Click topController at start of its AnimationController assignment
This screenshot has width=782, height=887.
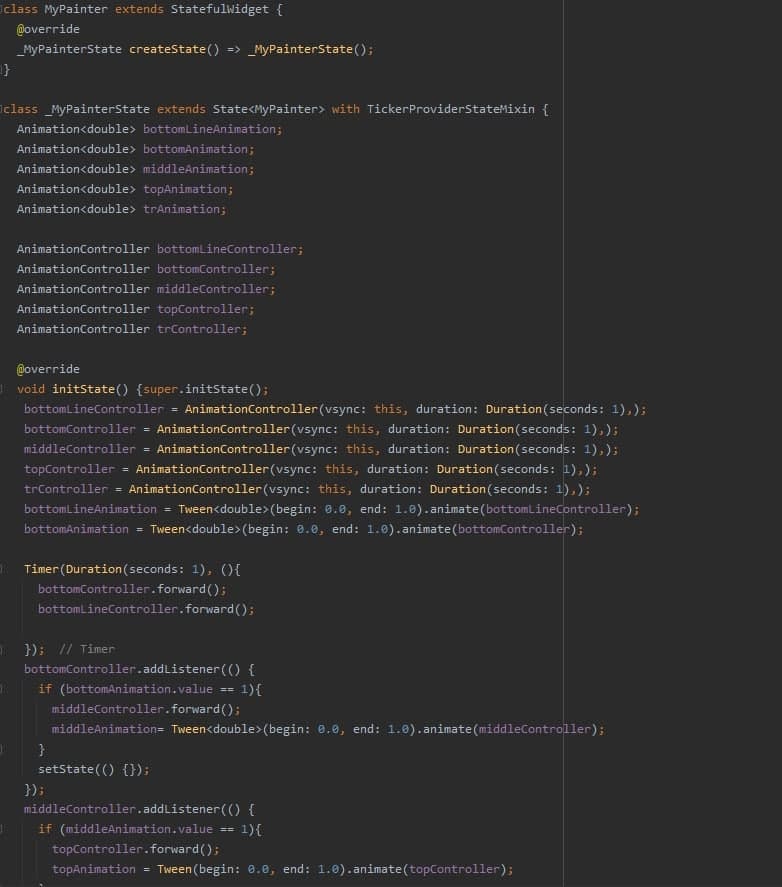(x=69, y=469)
